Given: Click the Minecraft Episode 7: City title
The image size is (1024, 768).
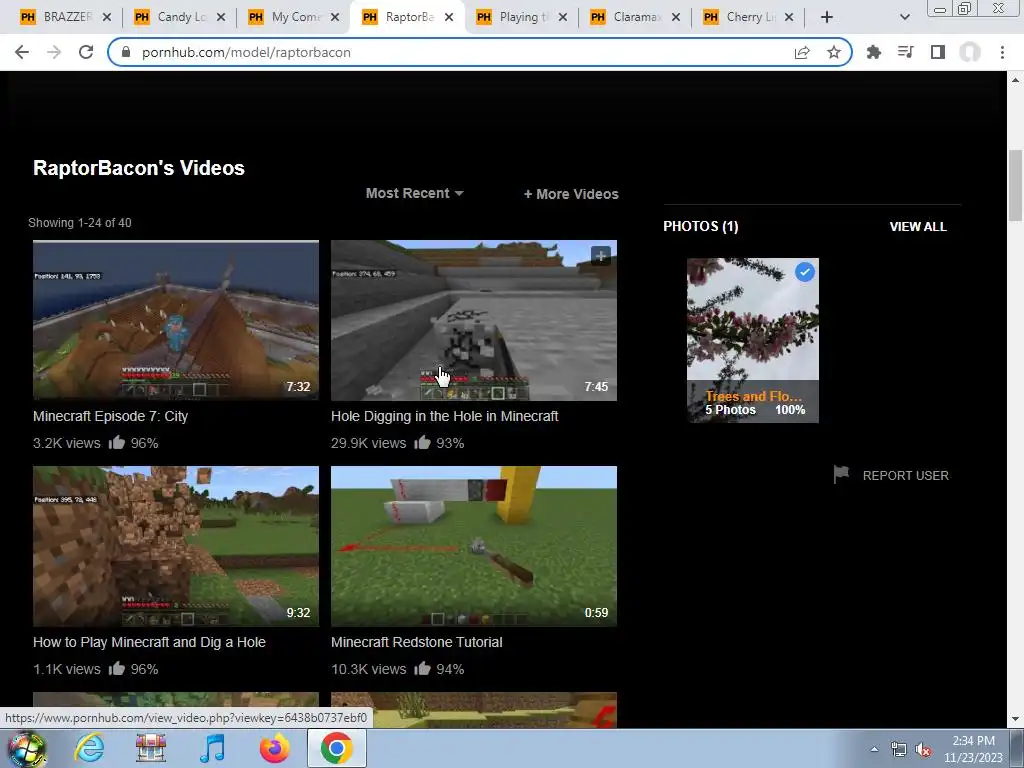Looking at the screenshot, I should coord(110,416).
